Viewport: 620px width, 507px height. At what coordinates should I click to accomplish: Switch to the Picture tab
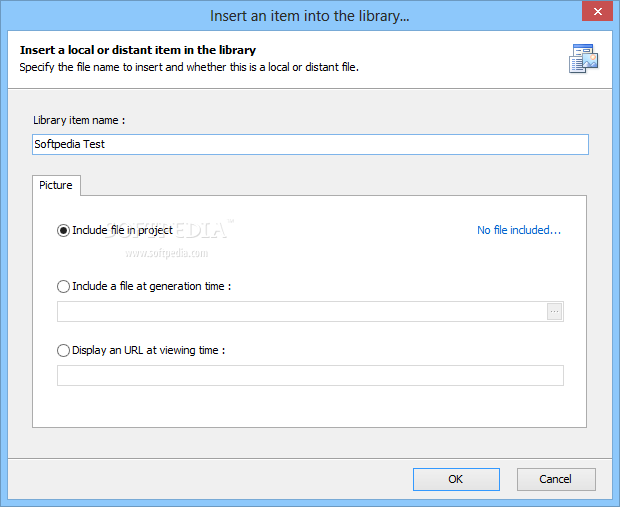click(x=56, y=185)
